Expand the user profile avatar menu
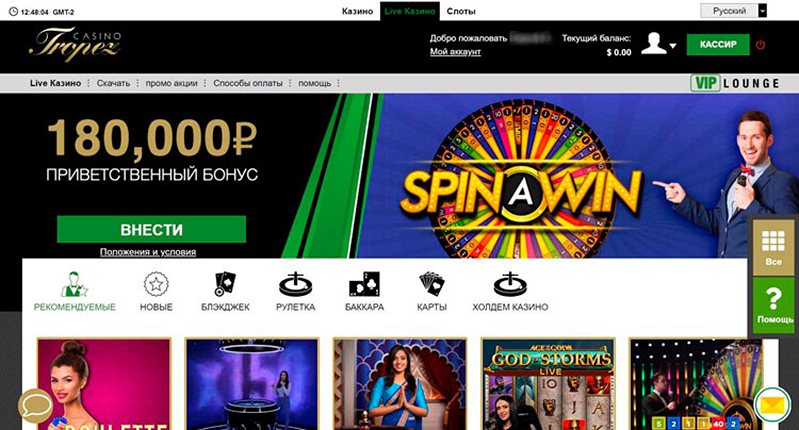799x430 pixels. (x=658, y=44)
